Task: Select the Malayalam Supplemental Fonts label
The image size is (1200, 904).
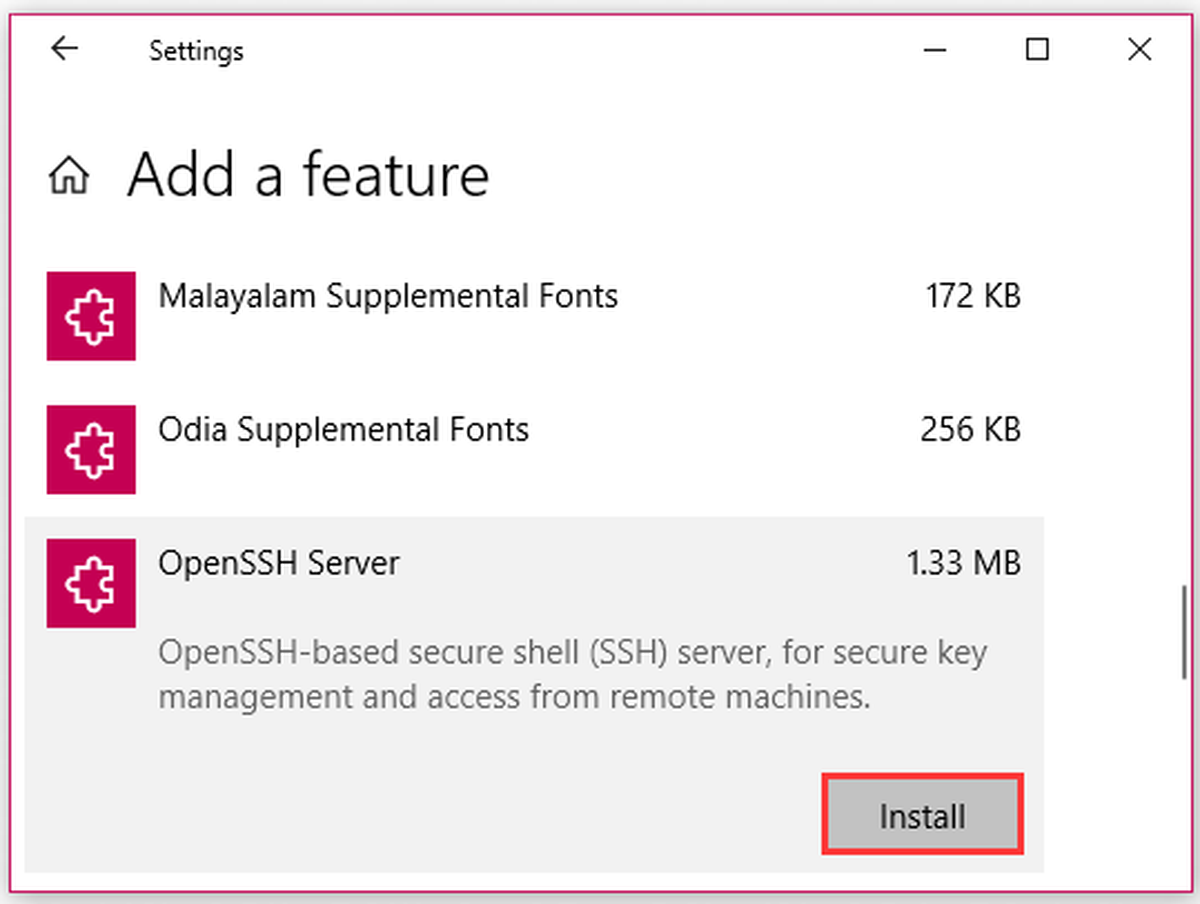Action: (388, 296)
